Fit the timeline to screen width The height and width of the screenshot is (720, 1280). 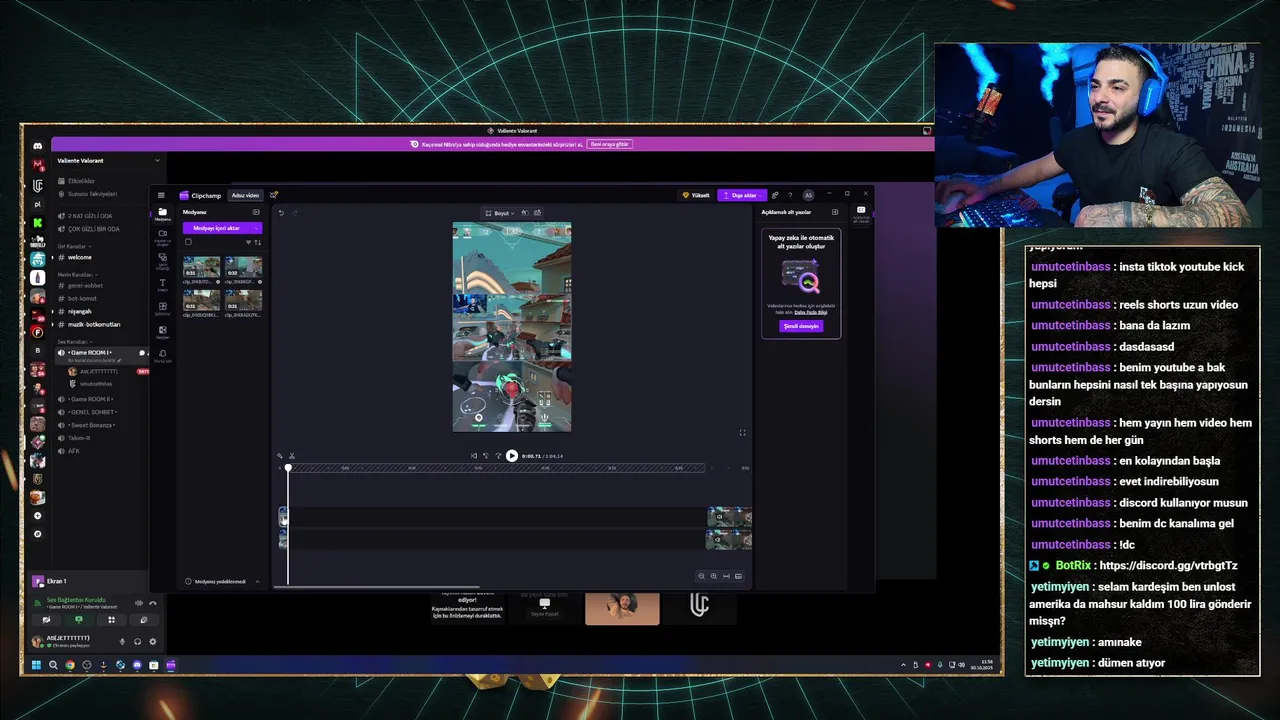726,576
